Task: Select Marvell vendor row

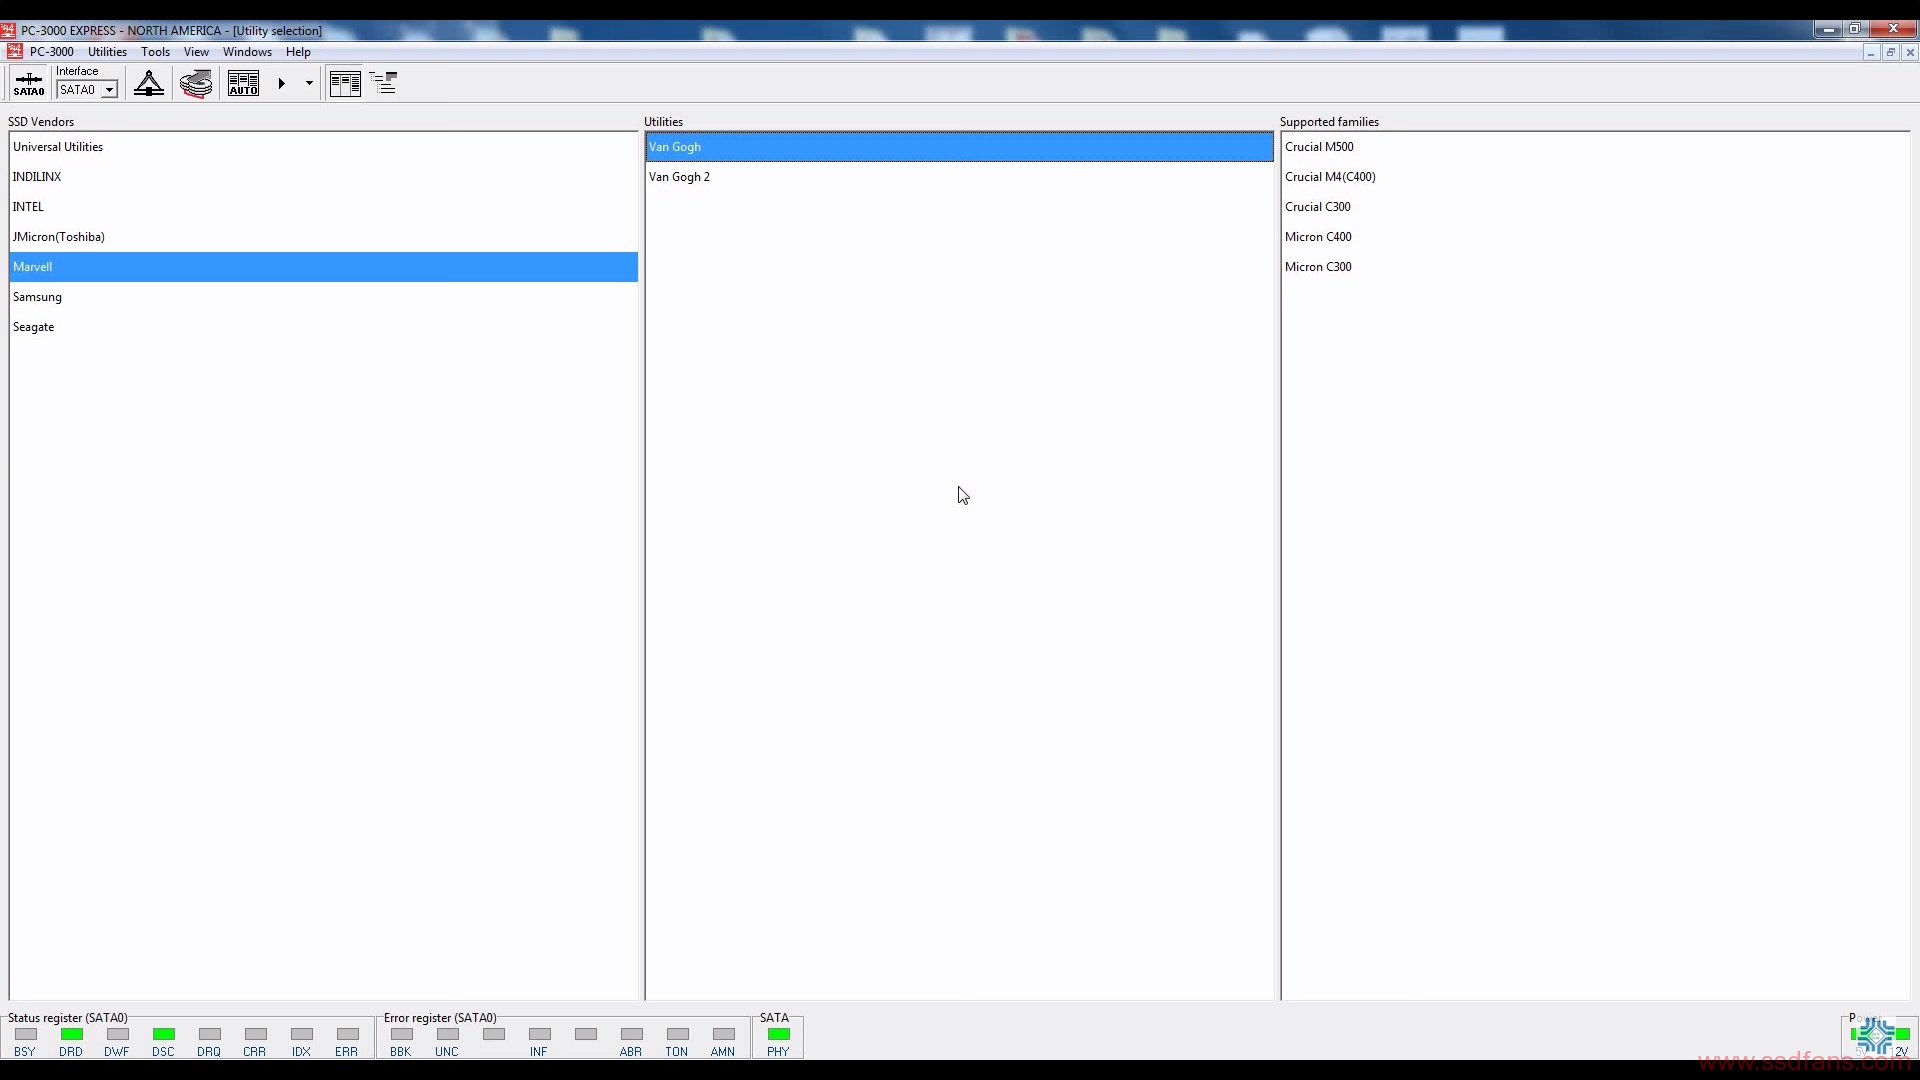Action: [x=323, y=267]
